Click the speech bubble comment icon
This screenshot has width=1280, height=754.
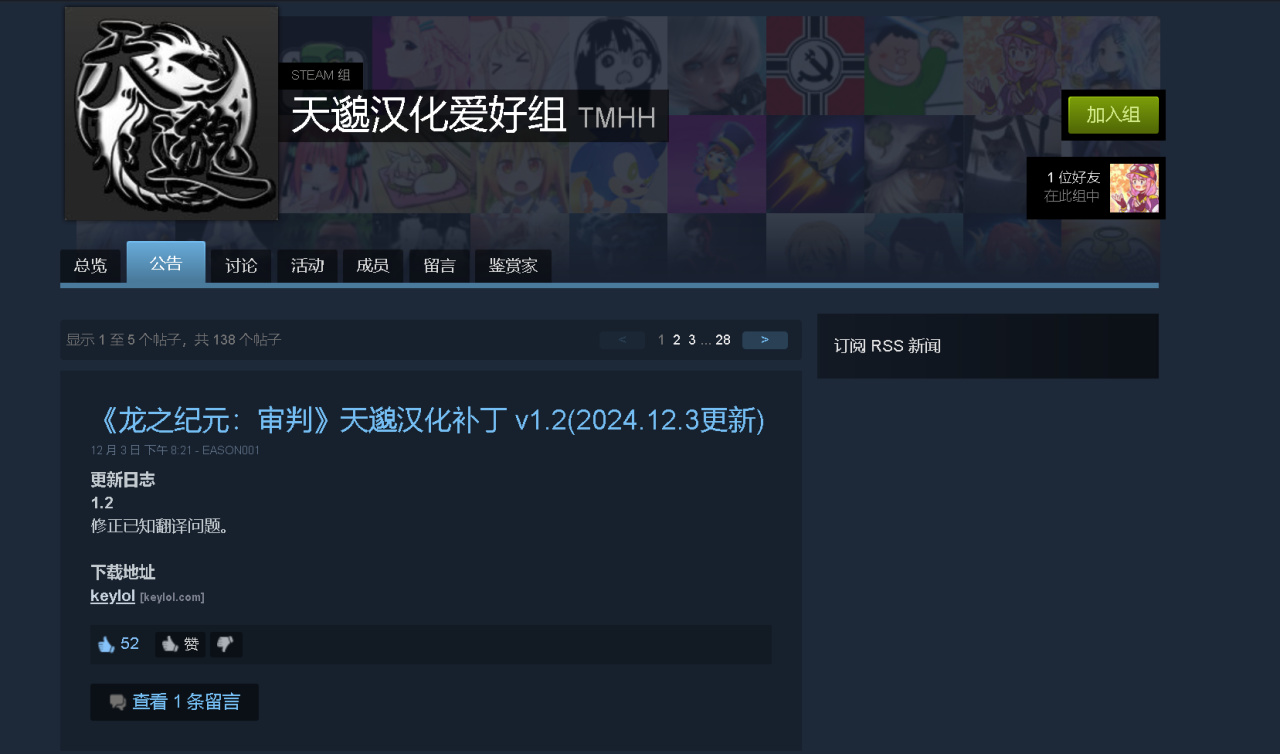pyautogui.click(x=118, y=702)
